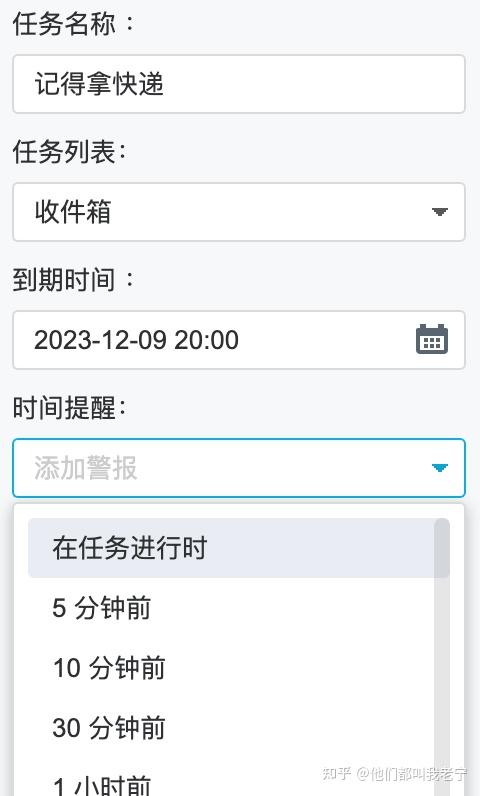Screen dimensions: 480x796
Task: Click the scrollbar track below the thumb
Action: 442,685
